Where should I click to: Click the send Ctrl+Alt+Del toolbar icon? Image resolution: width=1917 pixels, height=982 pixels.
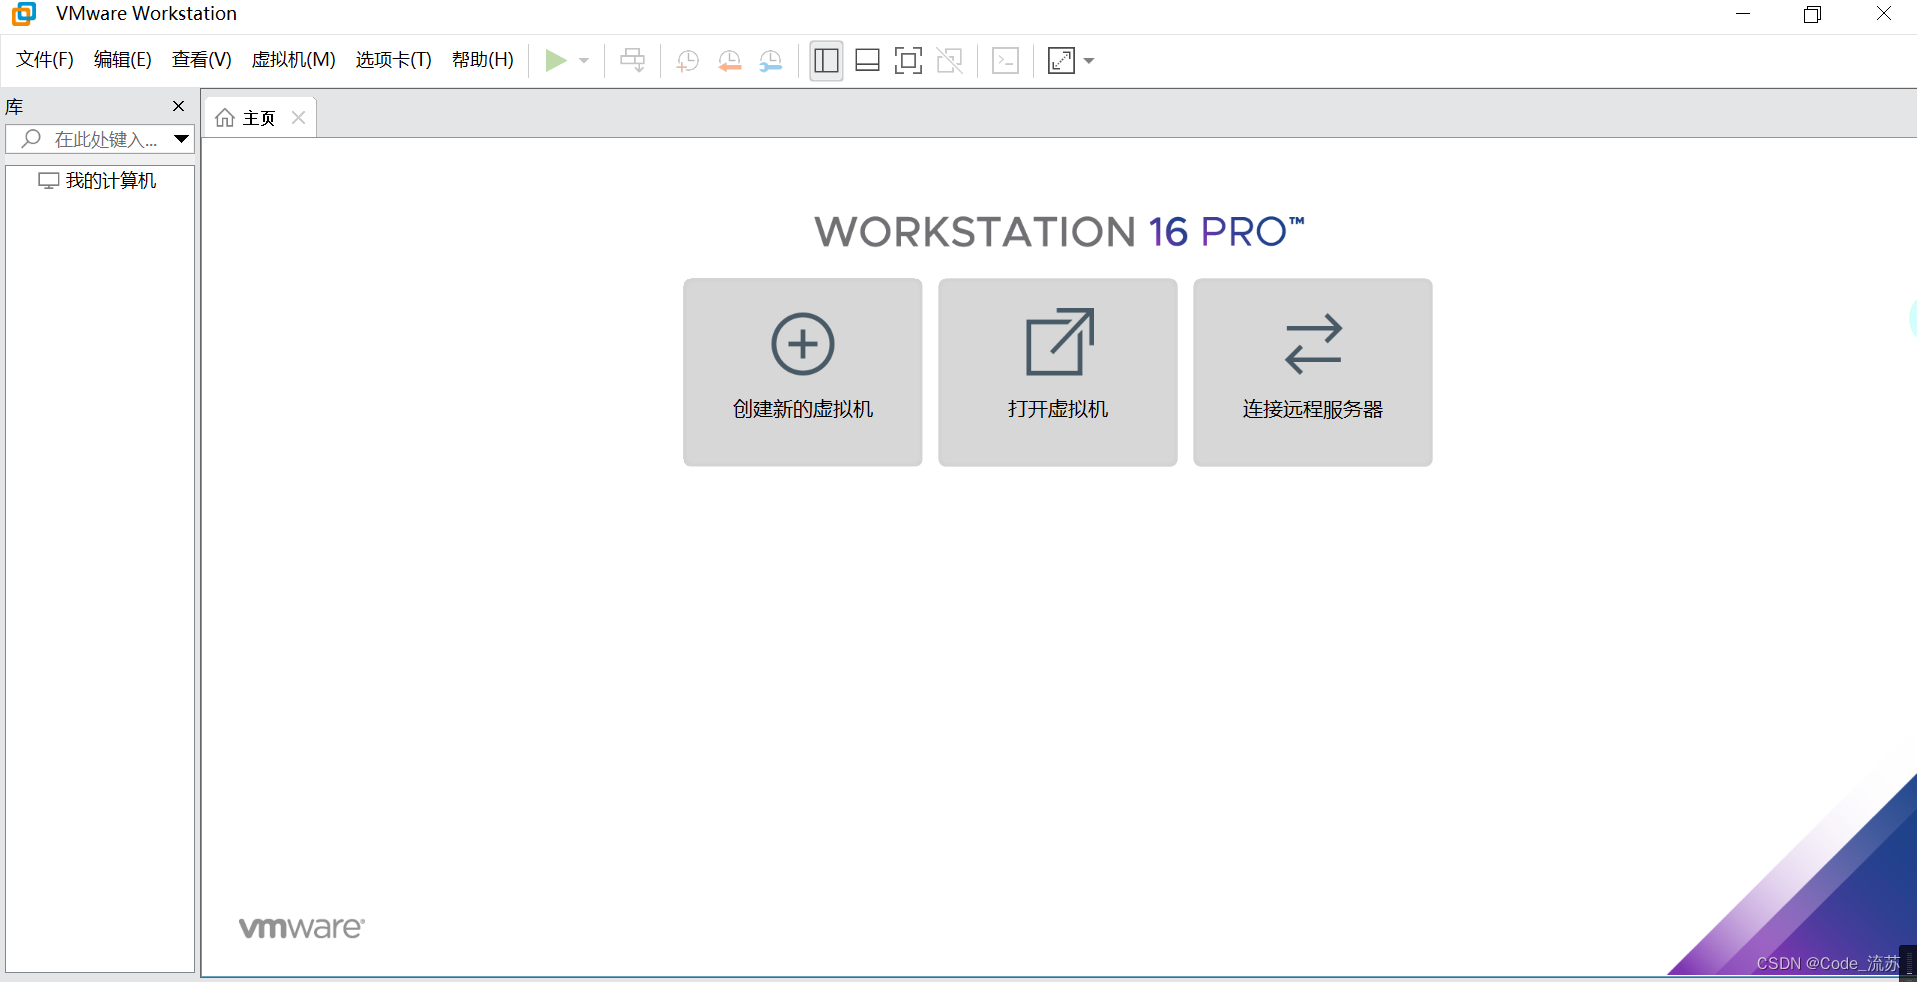(632, 61)
